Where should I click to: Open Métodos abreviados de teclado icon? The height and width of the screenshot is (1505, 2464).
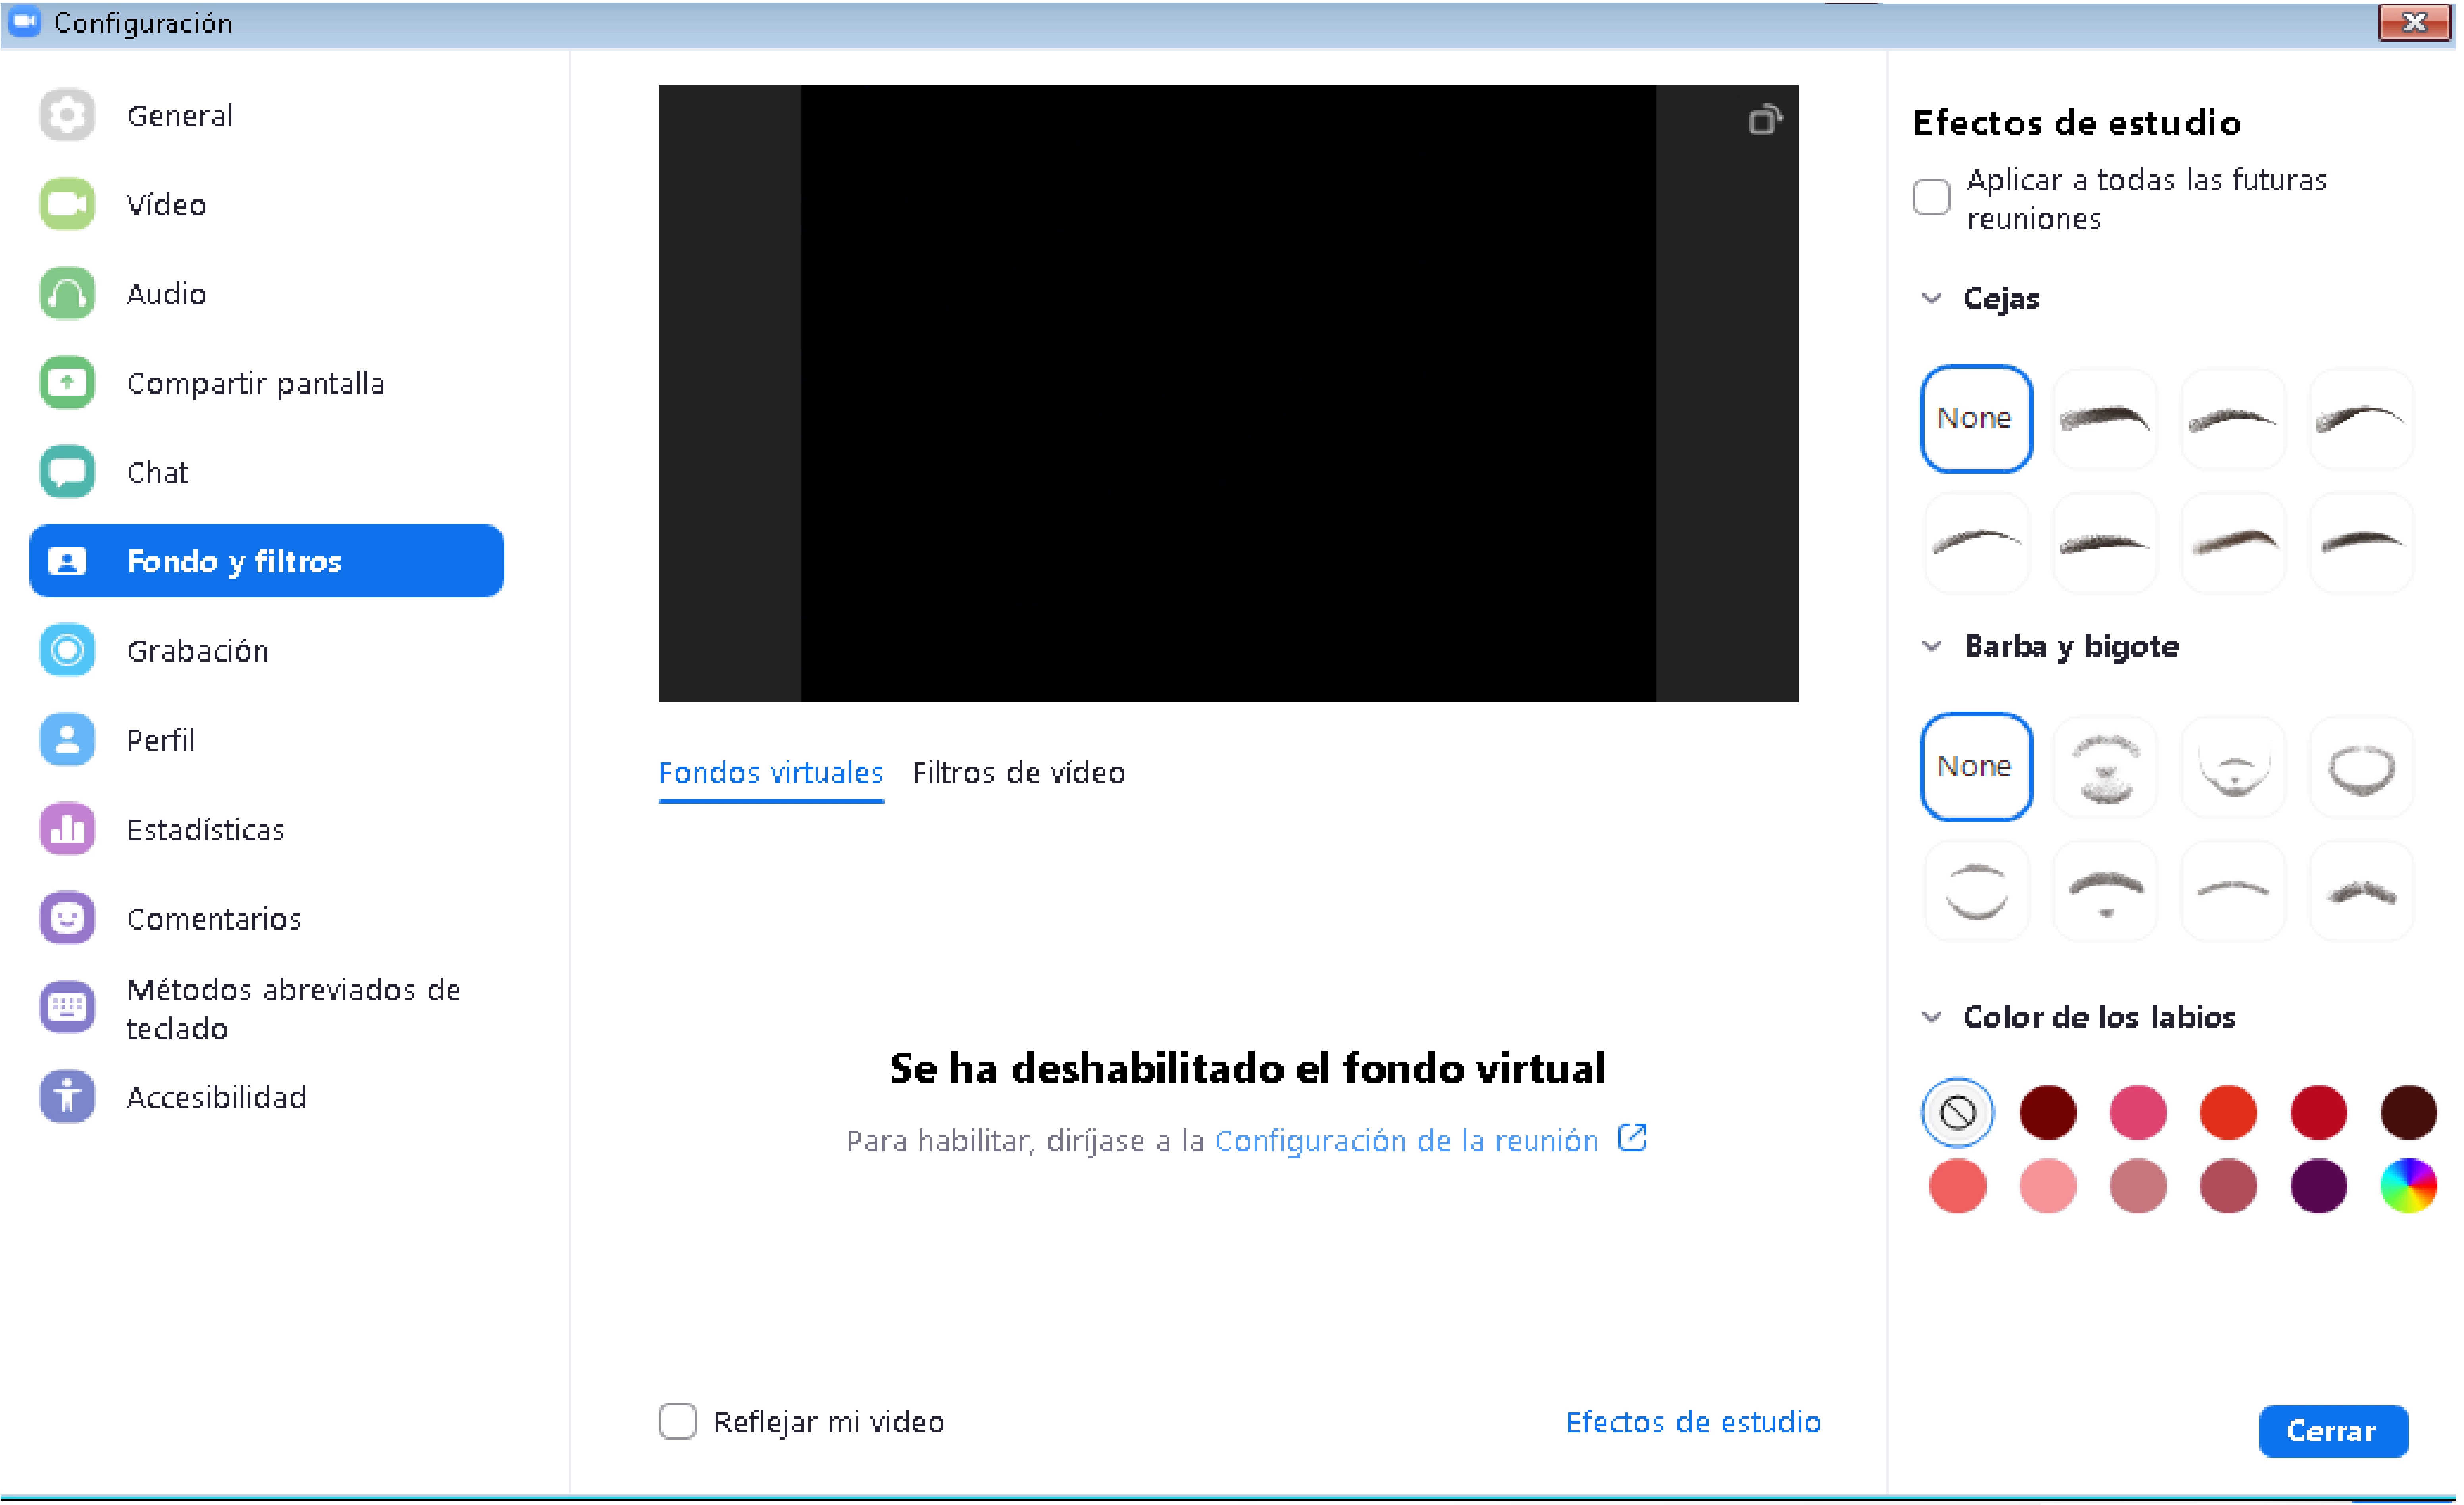click(67, 1007)
